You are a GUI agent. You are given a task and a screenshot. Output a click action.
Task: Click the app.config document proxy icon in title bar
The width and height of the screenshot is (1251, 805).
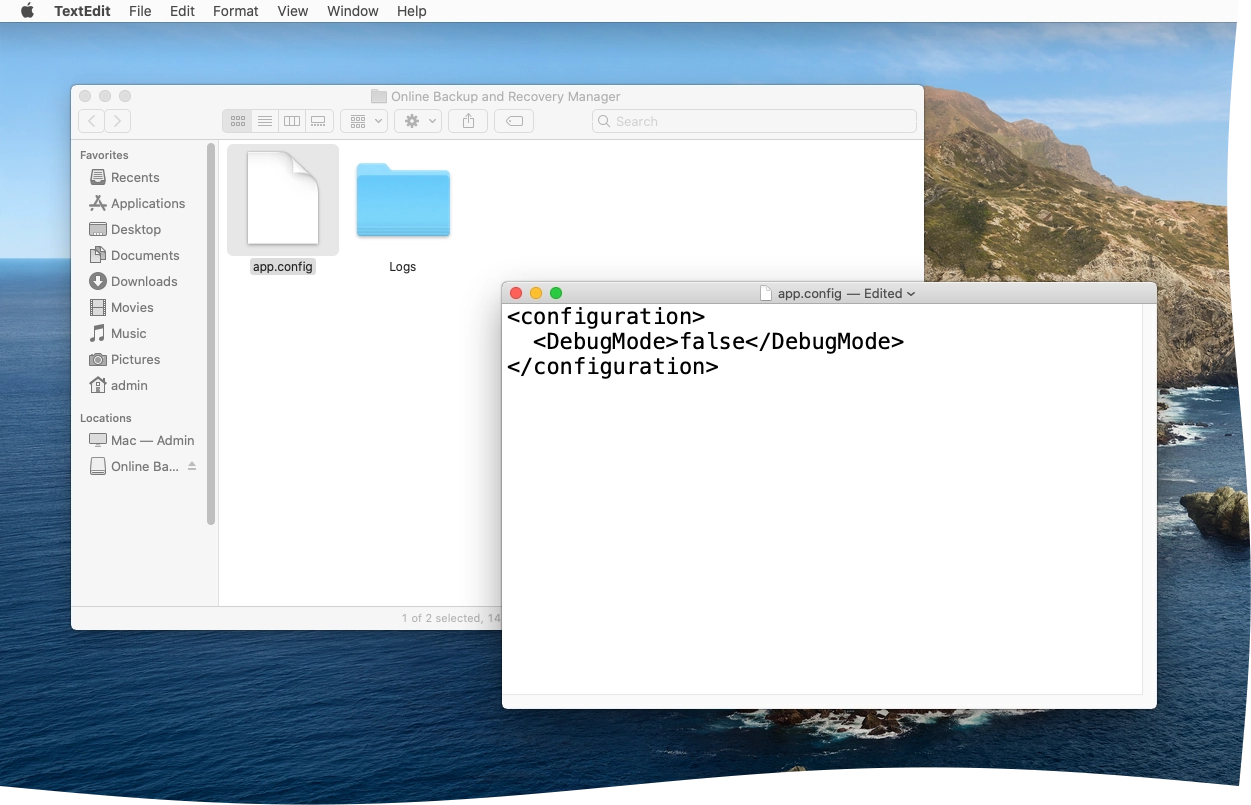pyautogui.click(x=766, y=293)
